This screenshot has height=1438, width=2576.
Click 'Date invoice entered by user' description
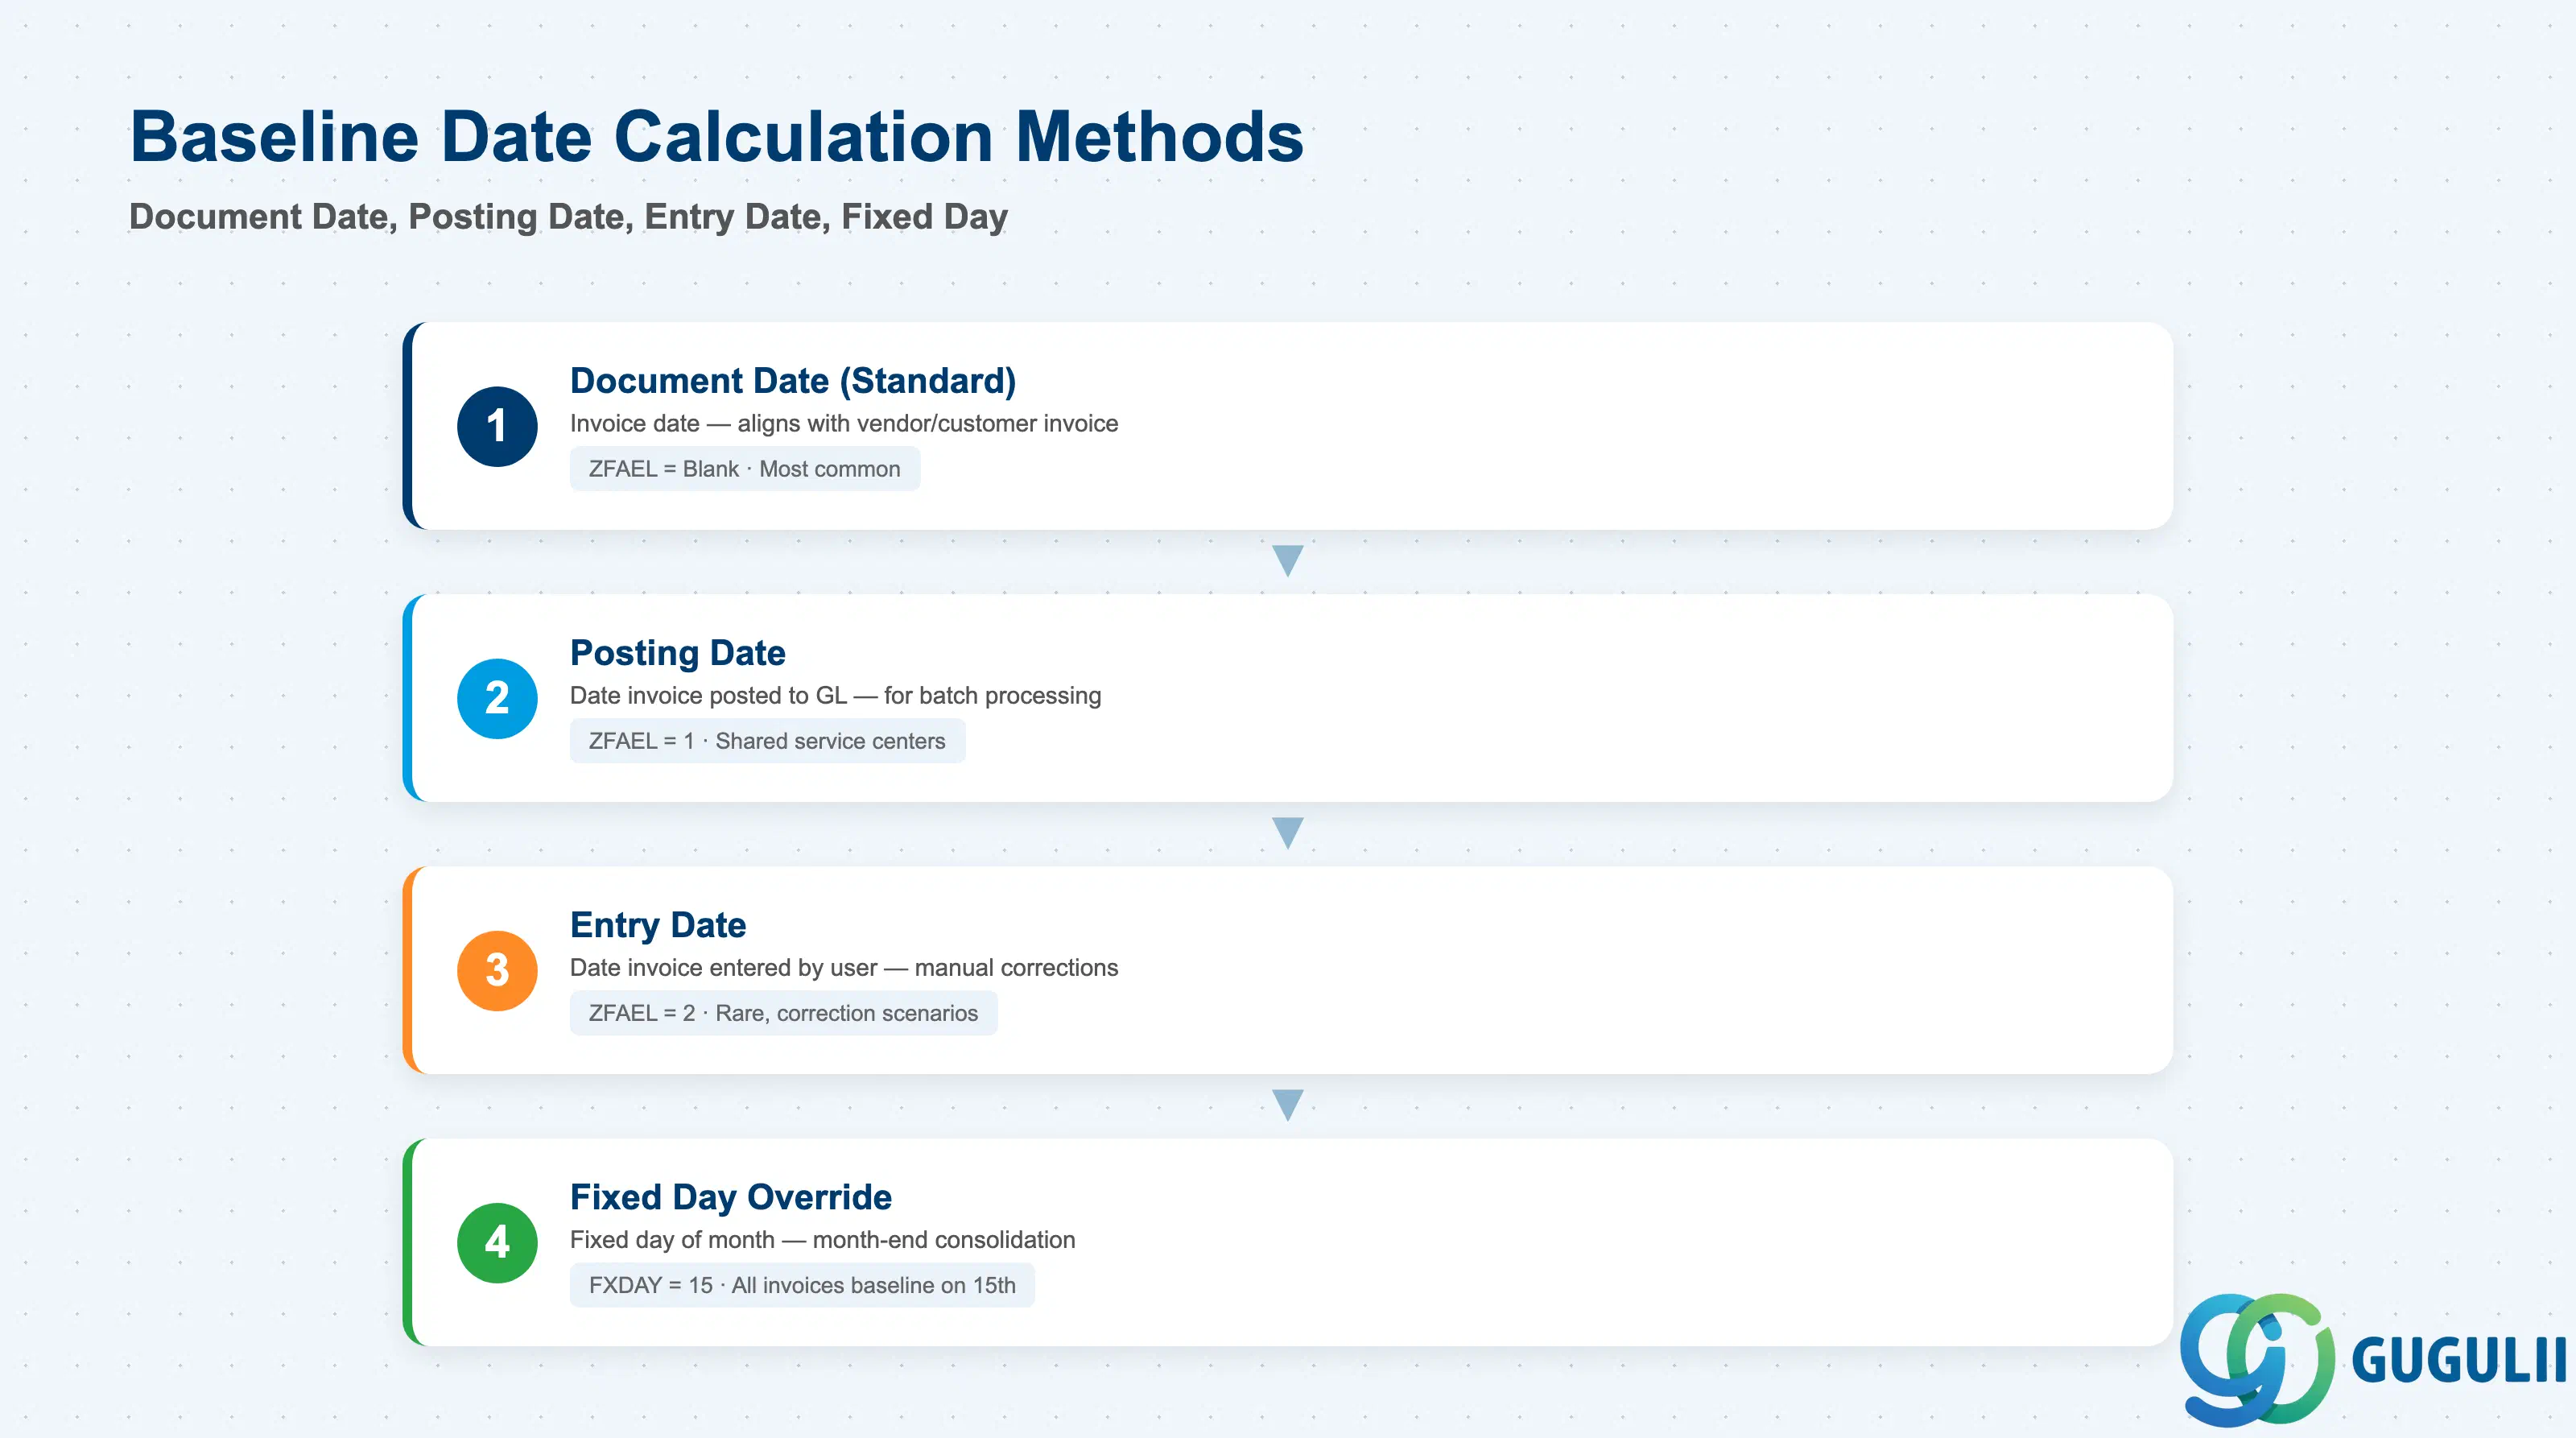click(843, 967)
